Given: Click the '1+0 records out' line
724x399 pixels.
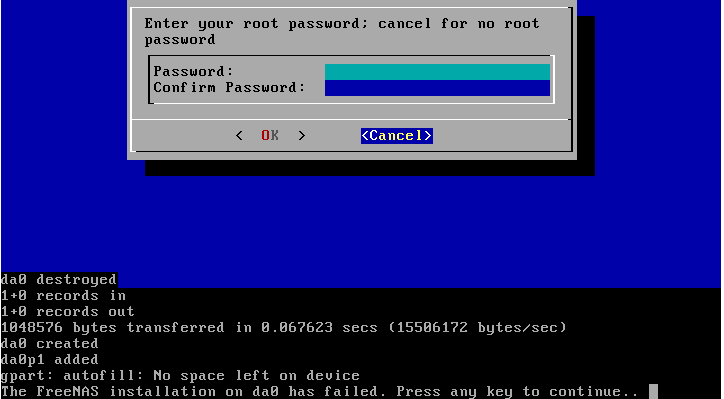Looking at the screenshot, I should [68, 312].
